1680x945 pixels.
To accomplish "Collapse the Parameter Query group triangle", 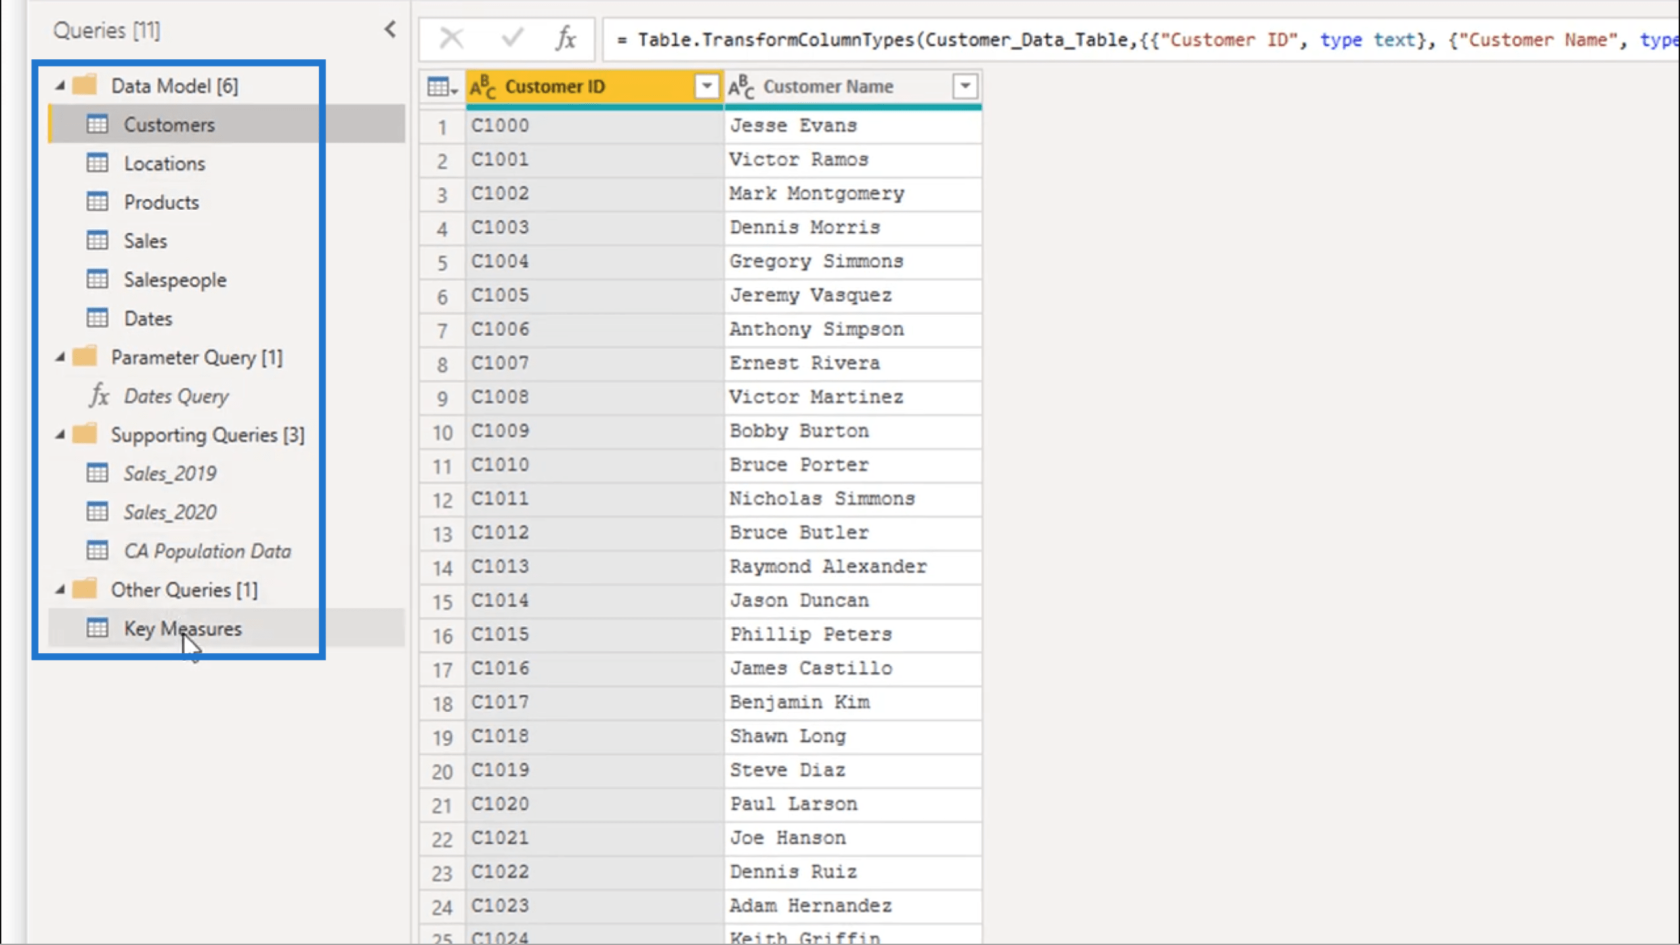I will [x=60, y=357].
